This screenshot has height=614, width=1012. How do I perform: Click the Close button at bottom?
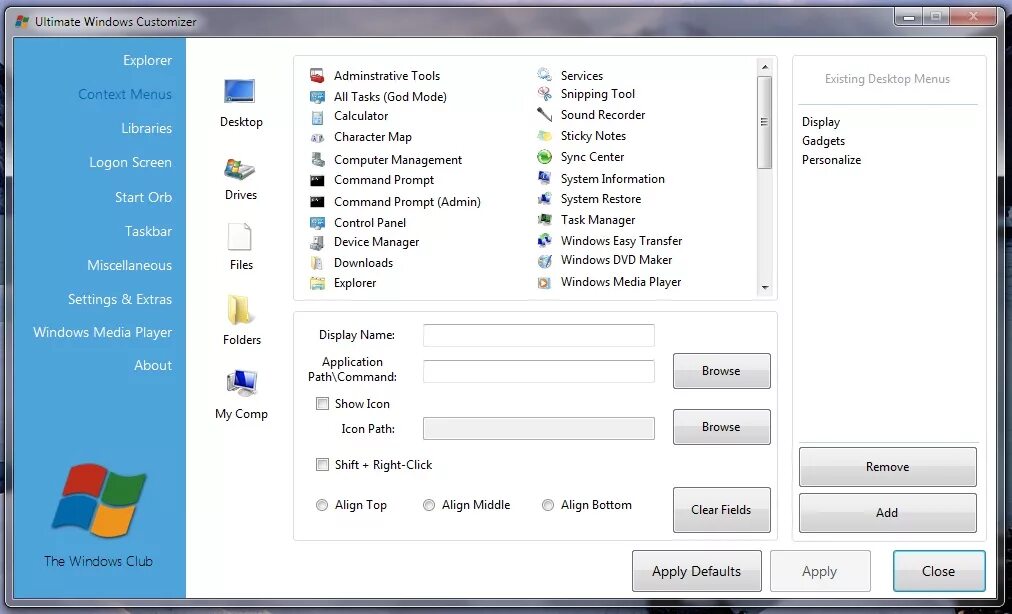pos(939,571)
